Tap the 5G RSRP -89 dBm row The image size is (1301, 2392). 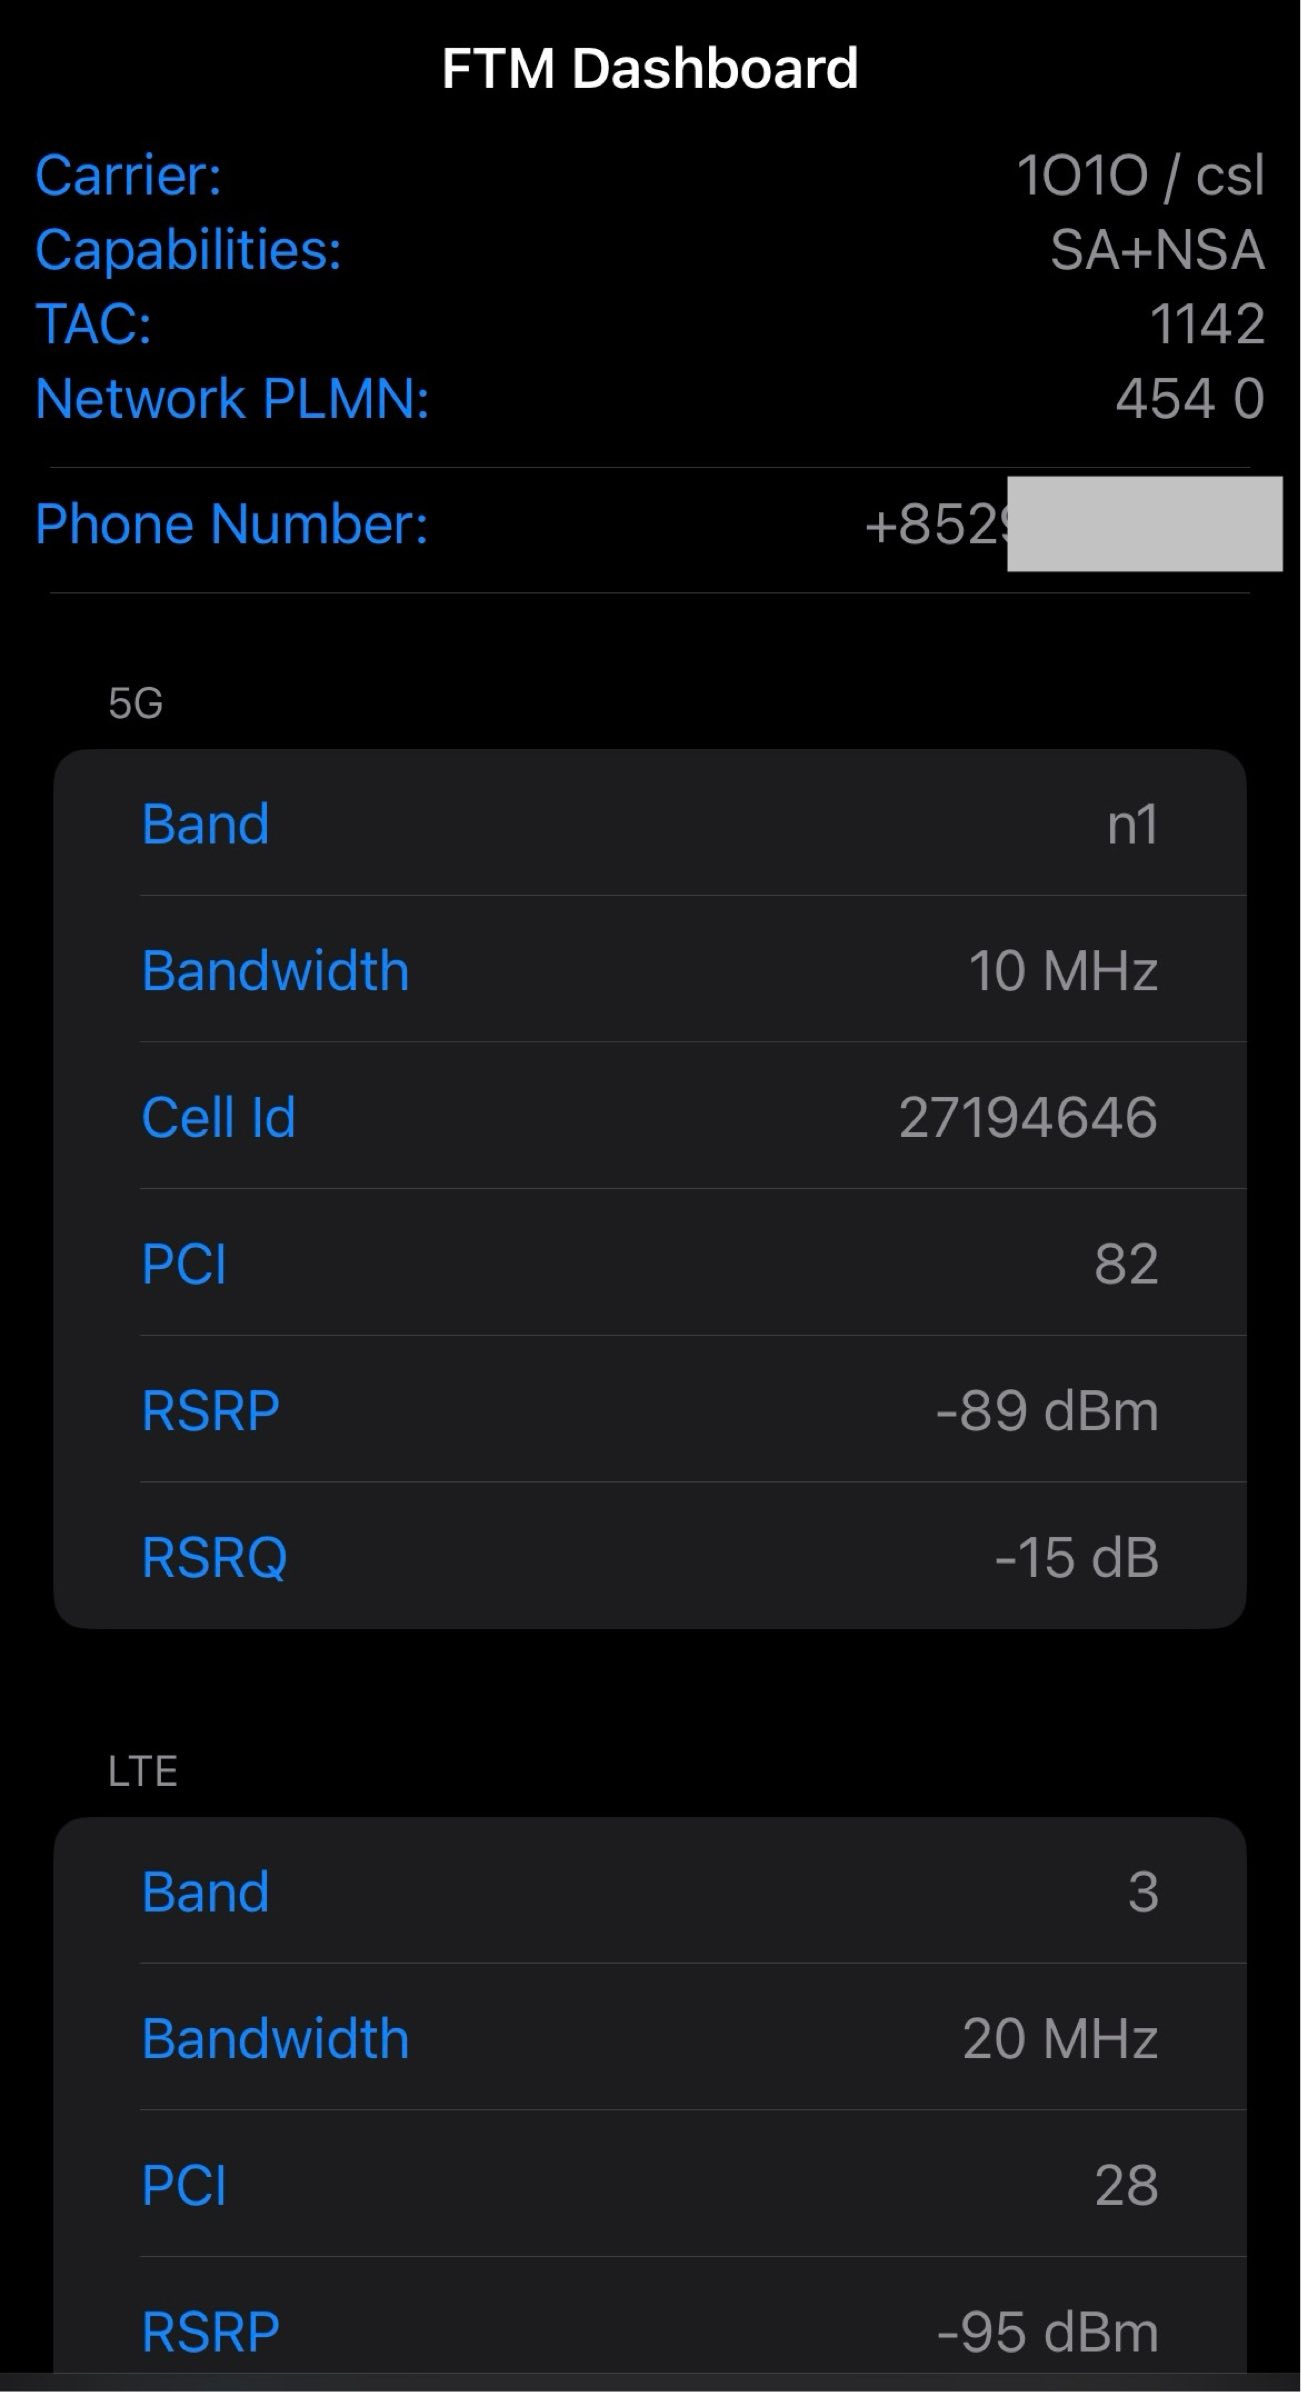650,1409
